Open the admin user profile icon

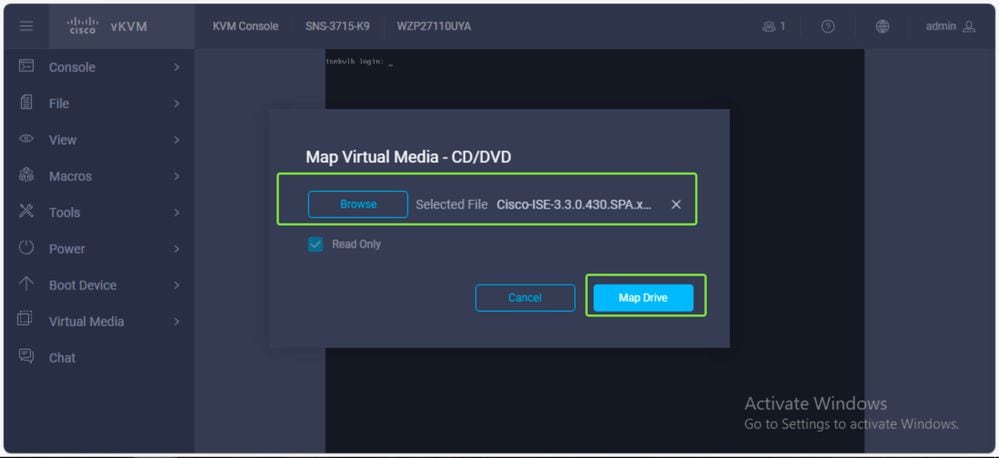pyautogui.click(x=969, y=26)
